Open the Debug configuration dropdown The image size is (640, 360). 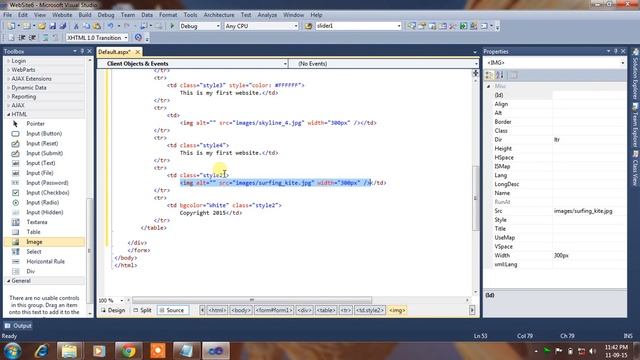click(218, 26)
